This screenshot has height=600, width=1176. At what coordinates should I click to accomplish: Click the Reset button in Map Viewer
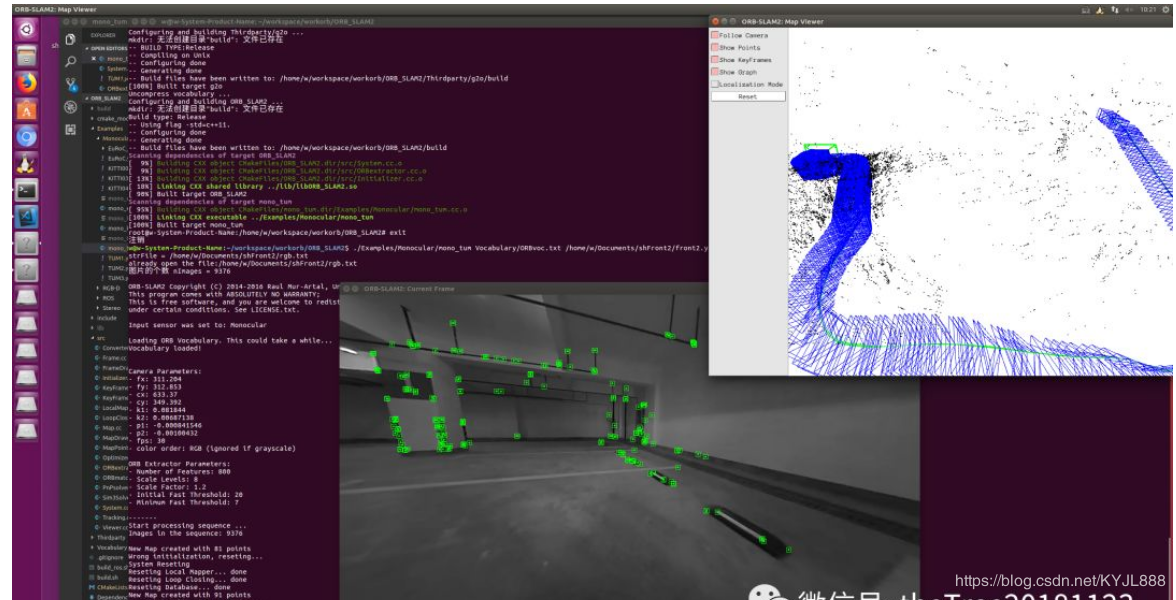(x=748, y=97)
